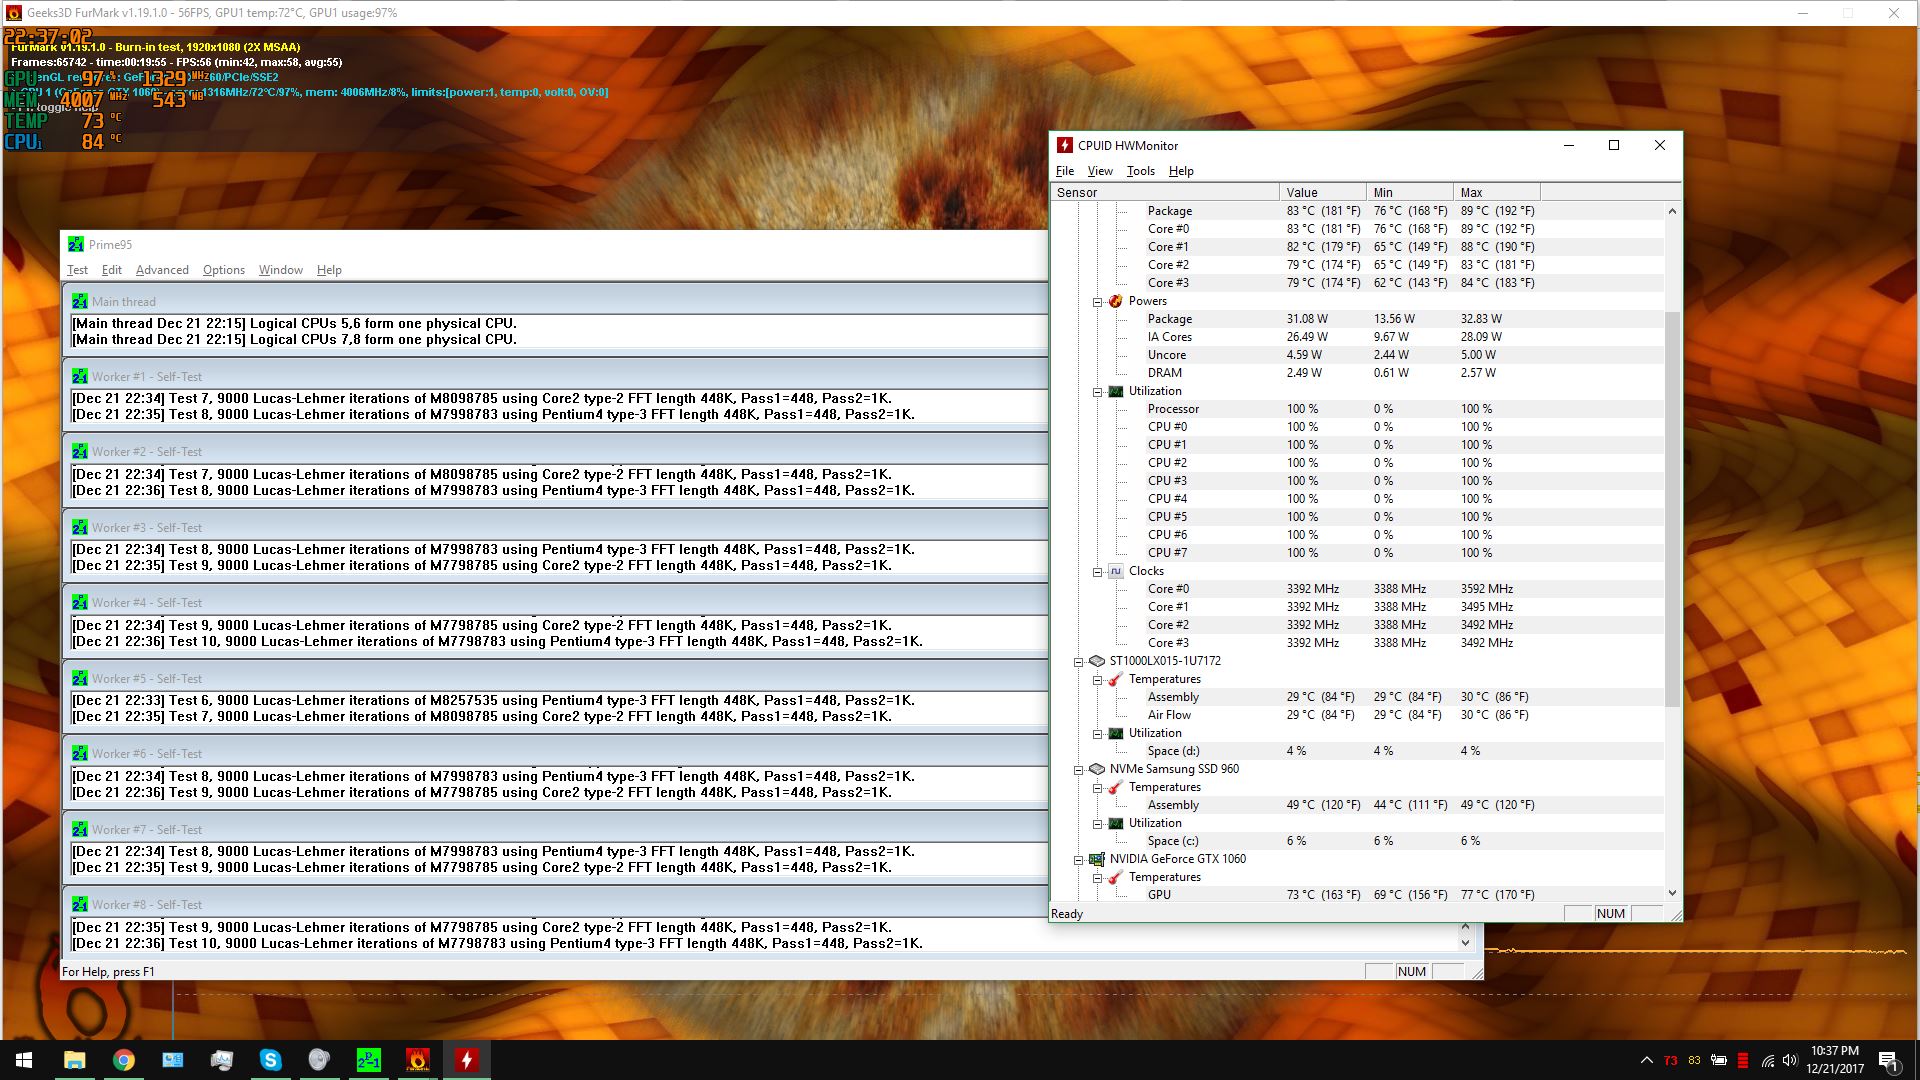This screenshot has width=1920, height=1080.
Task: Open the Tools menu in HWMonitor
Action: point(1141,171)
